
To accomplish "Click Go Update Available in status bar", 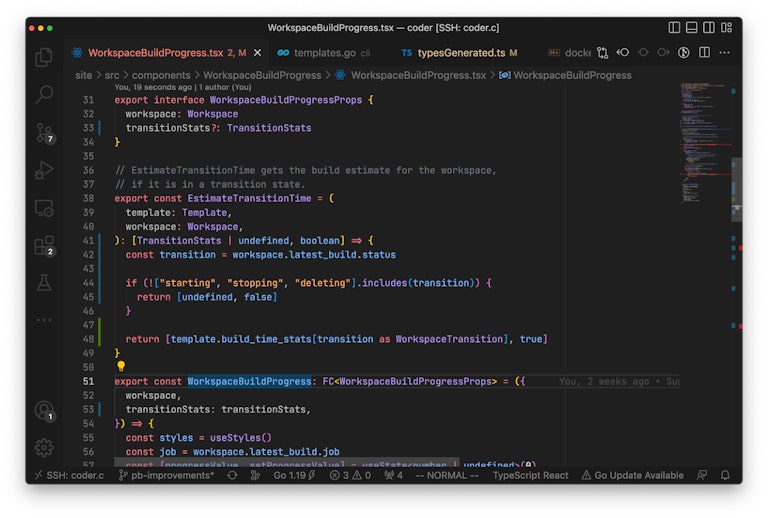I will 632,475.
